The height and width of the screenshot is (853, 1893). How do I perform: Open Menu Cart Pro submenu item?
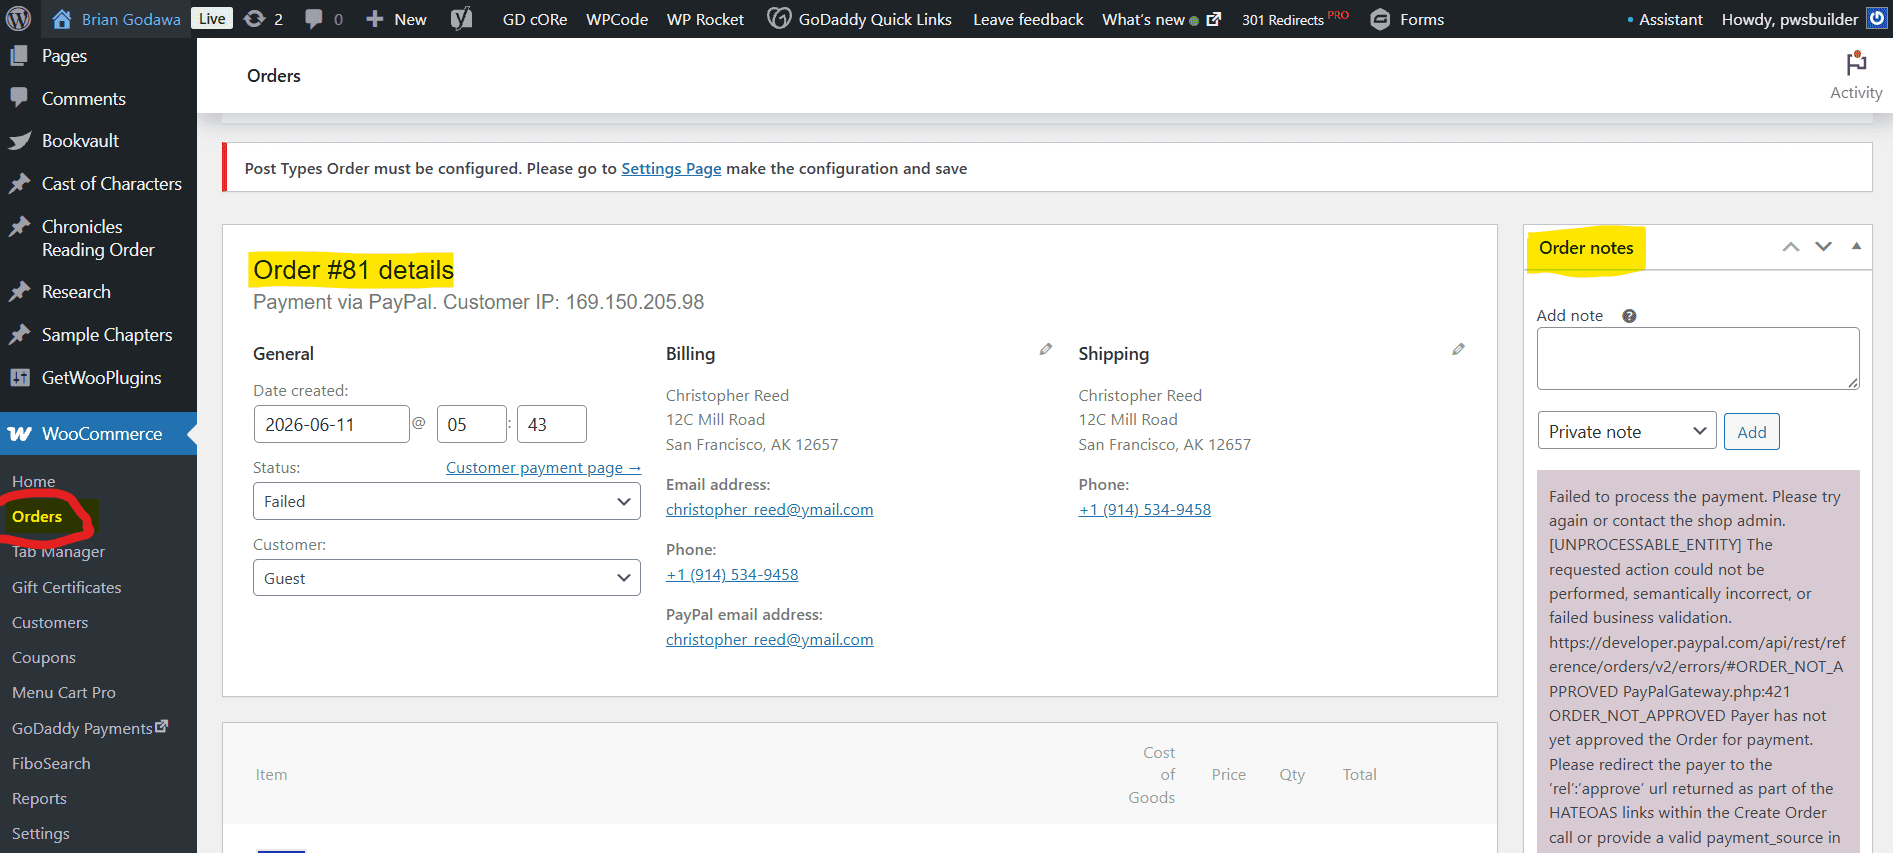[64, 693]
